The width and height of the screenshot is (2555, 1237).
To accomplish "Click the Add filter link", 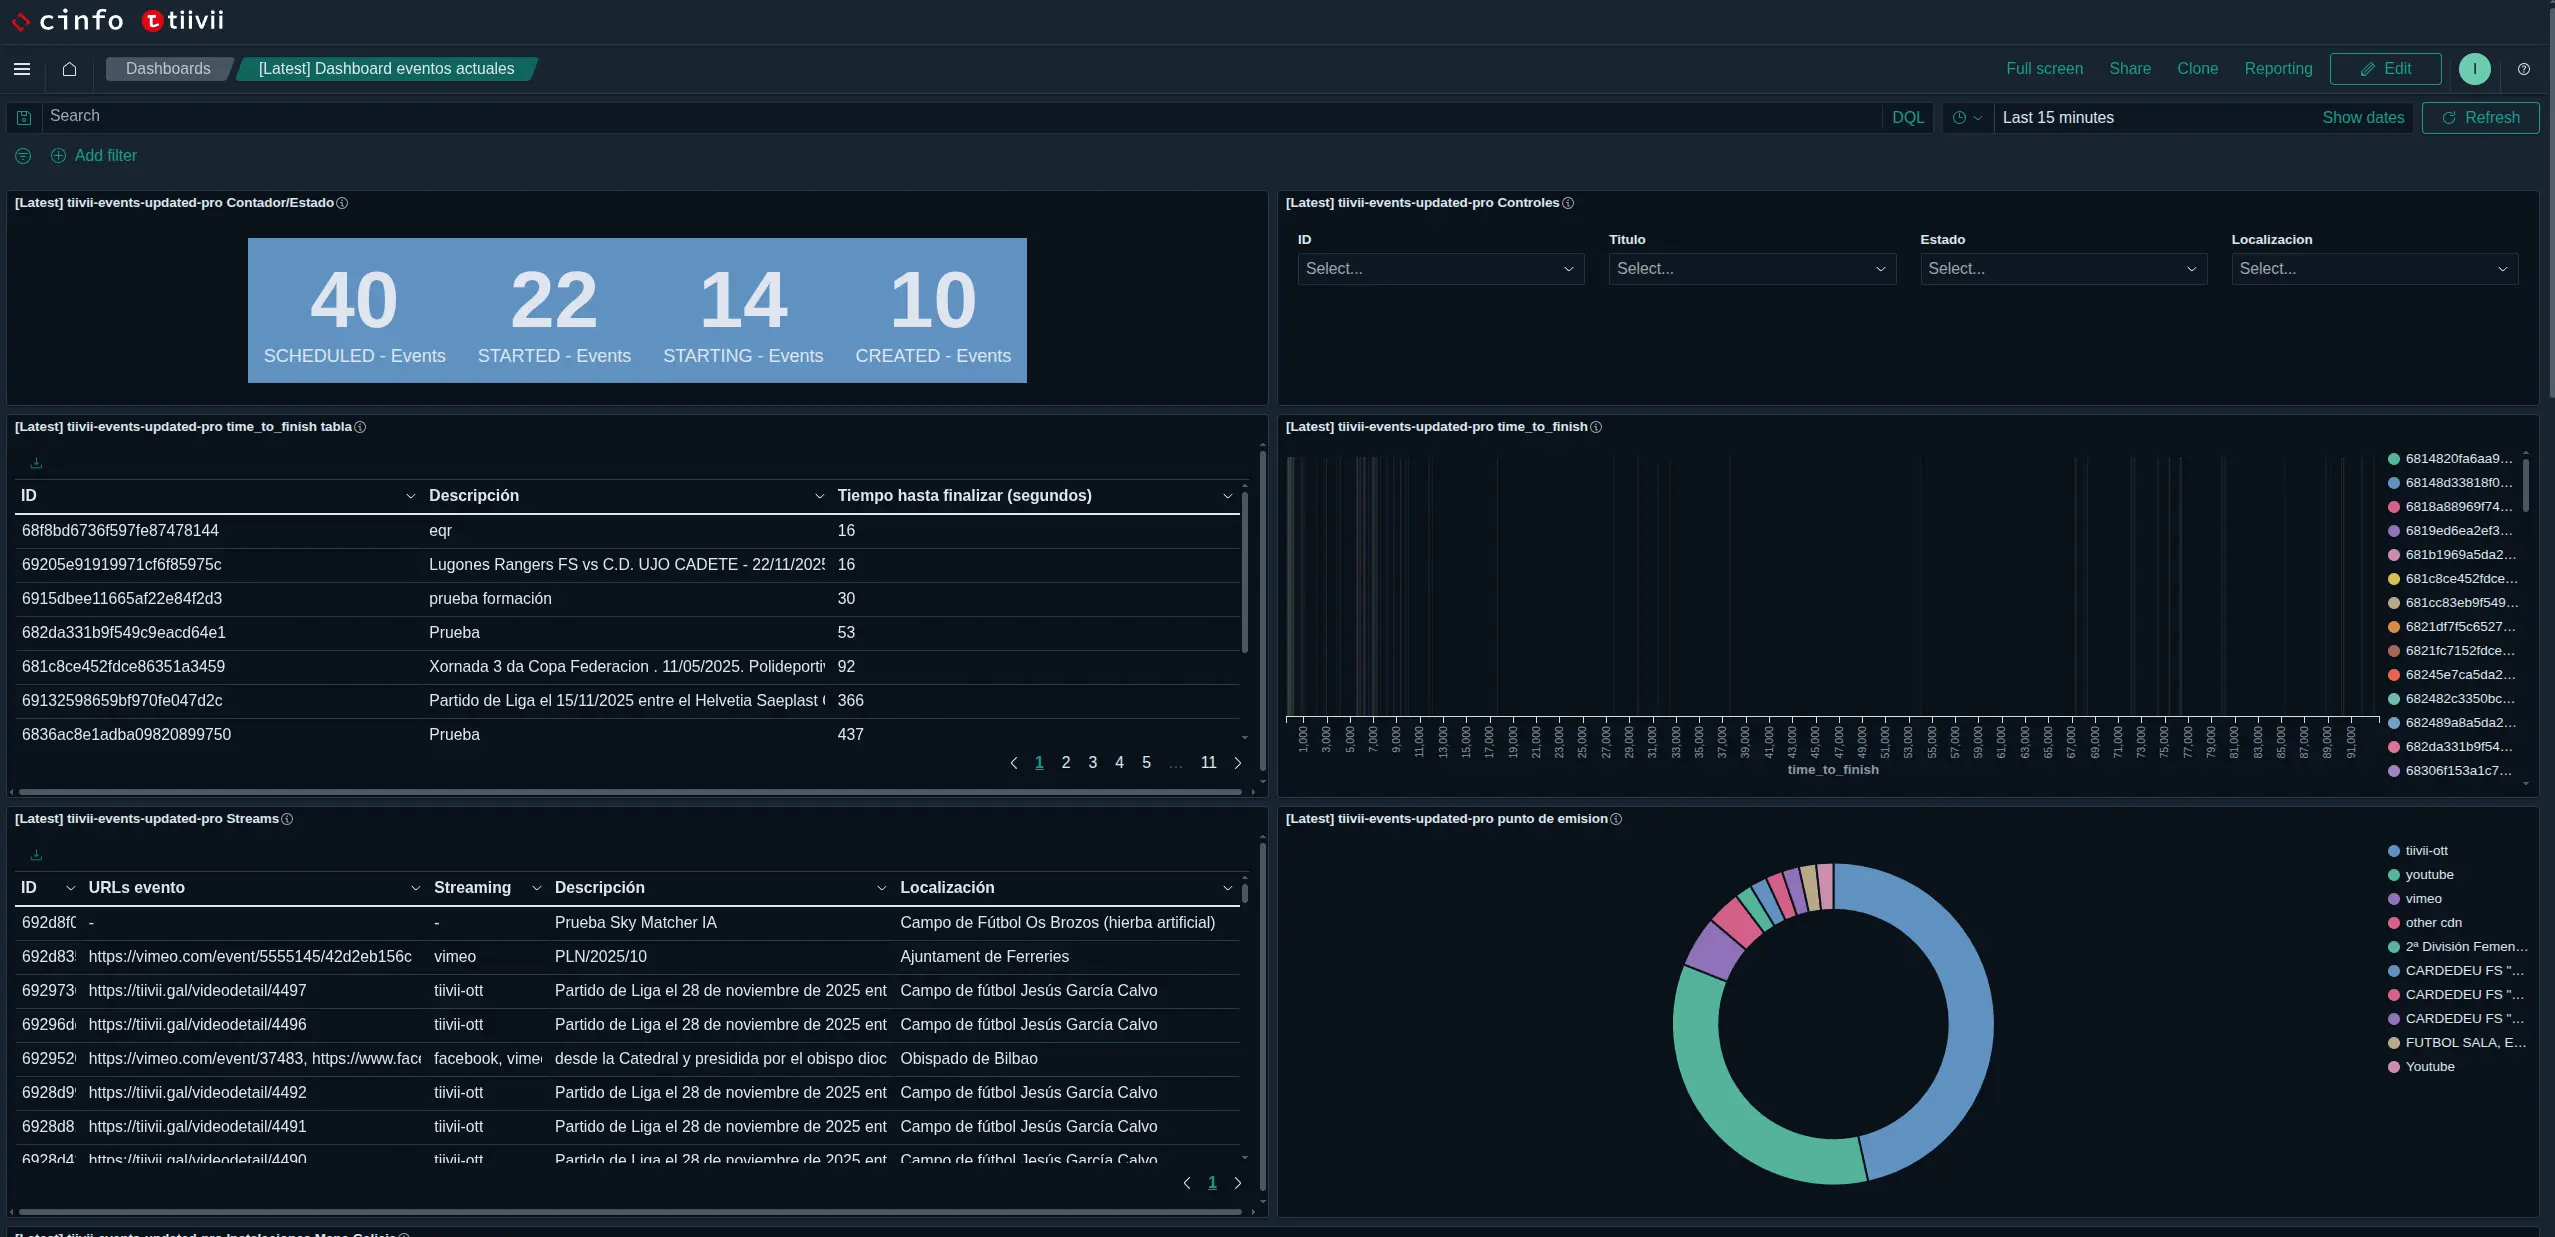I will click(x=105, y=156).
